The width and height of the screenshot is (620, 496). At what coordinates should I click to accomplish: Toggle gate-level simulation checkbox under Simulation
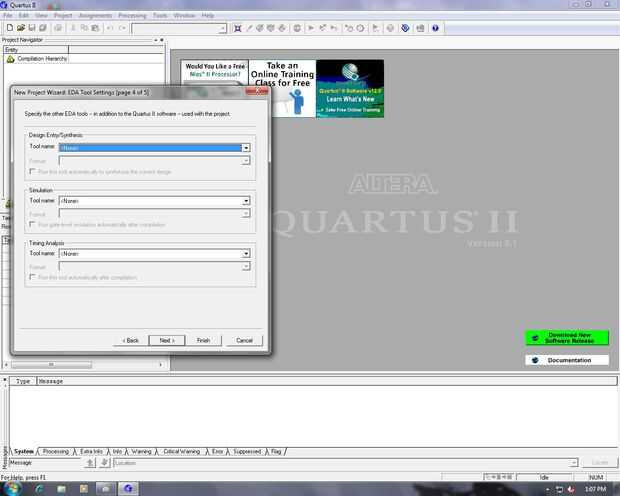click(32, 224)
